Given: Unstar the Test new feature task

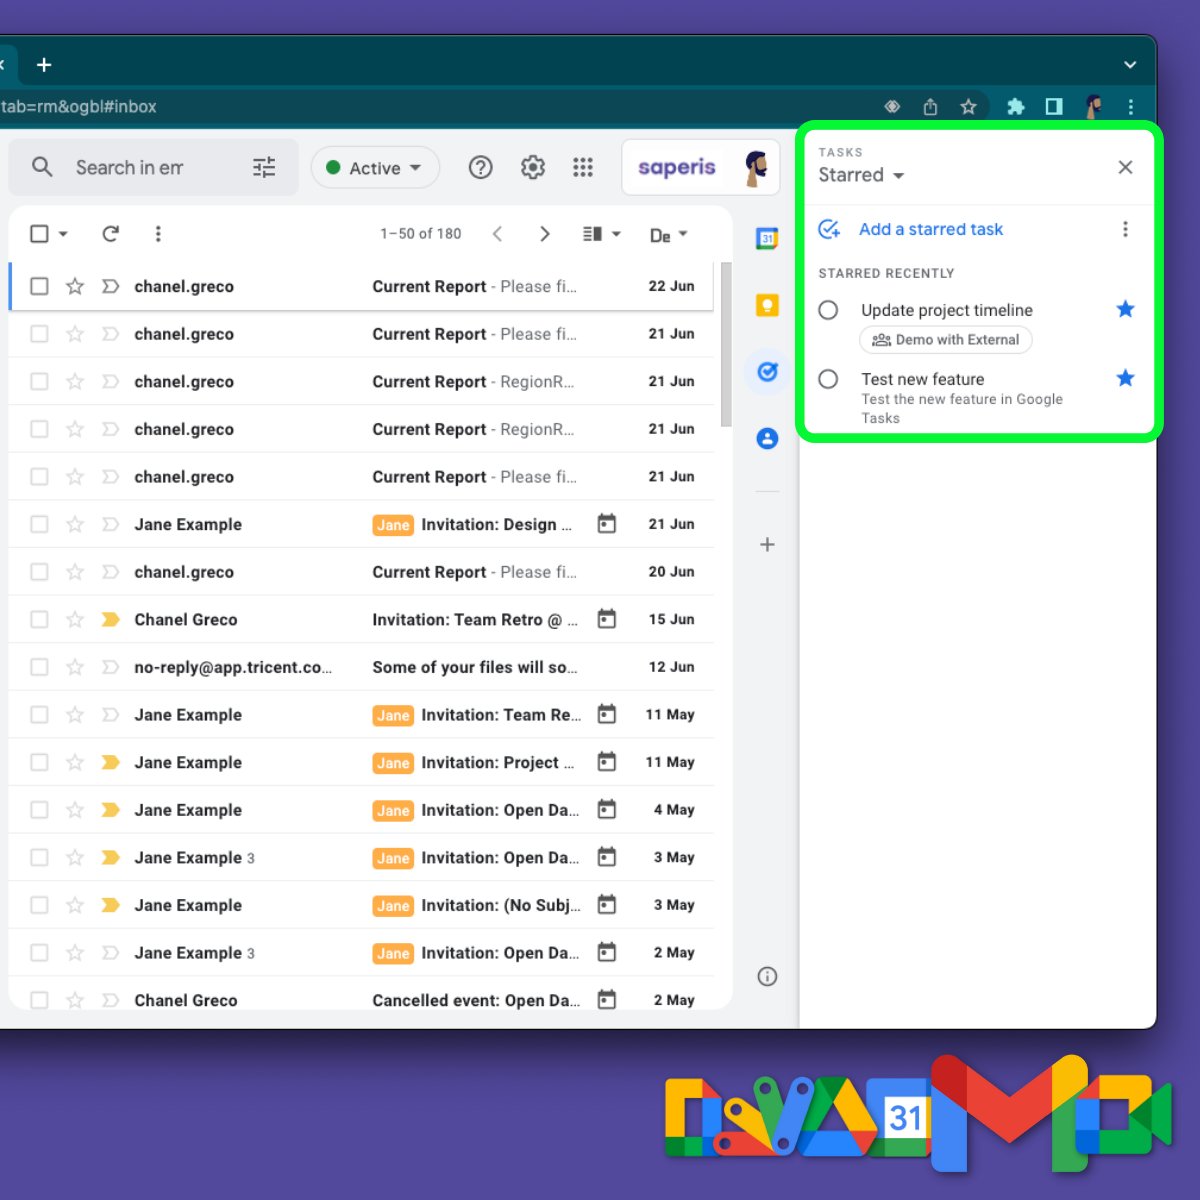Looking at the screenshot, I should pyautogui.click(x=1125, y=378).
